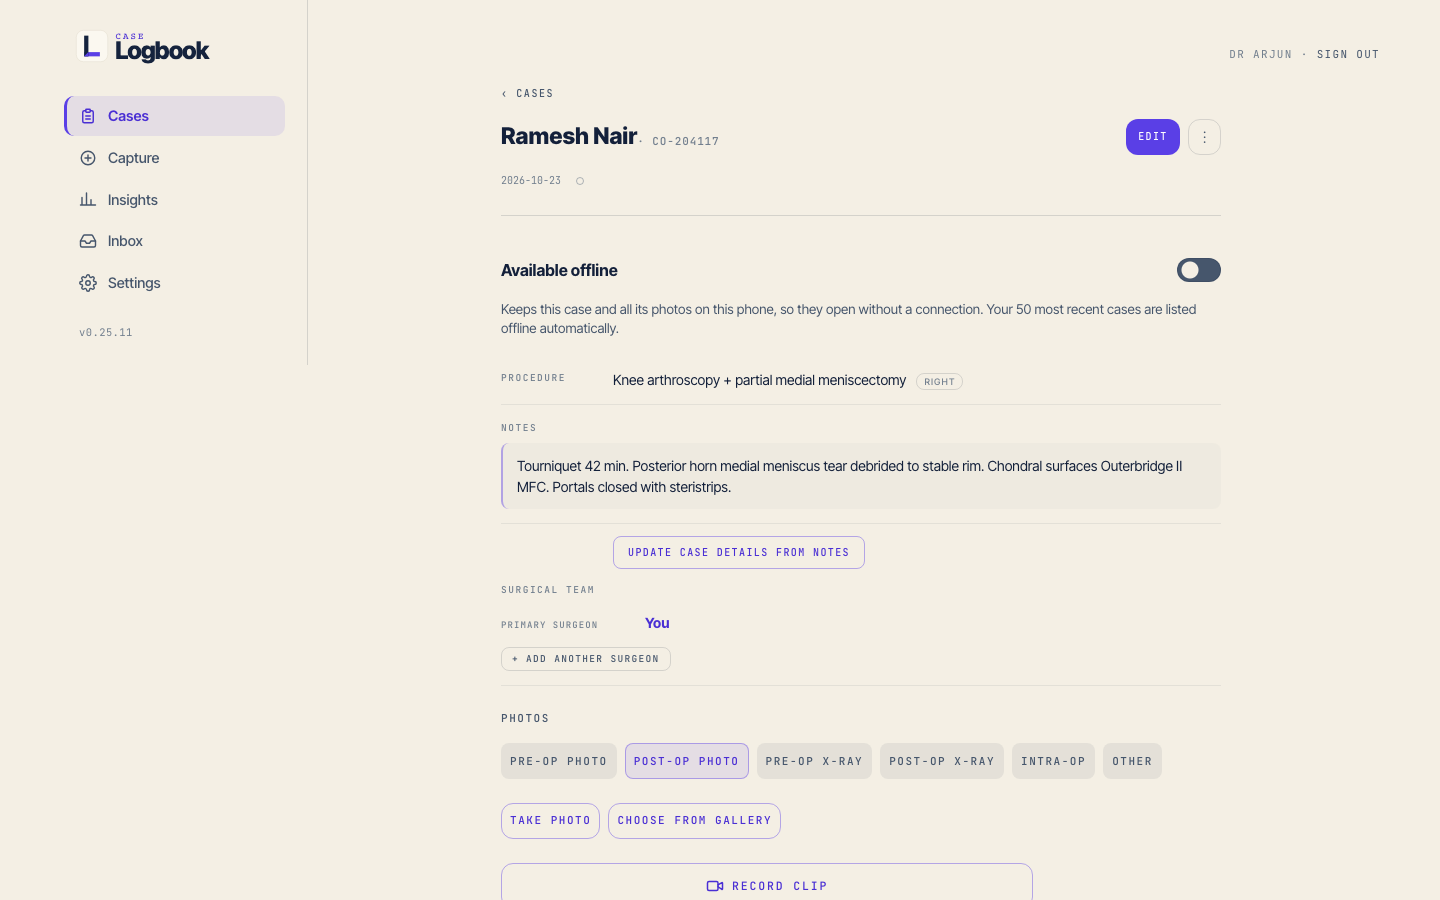Click Update Case Details From Notes button

coord(739,553)
